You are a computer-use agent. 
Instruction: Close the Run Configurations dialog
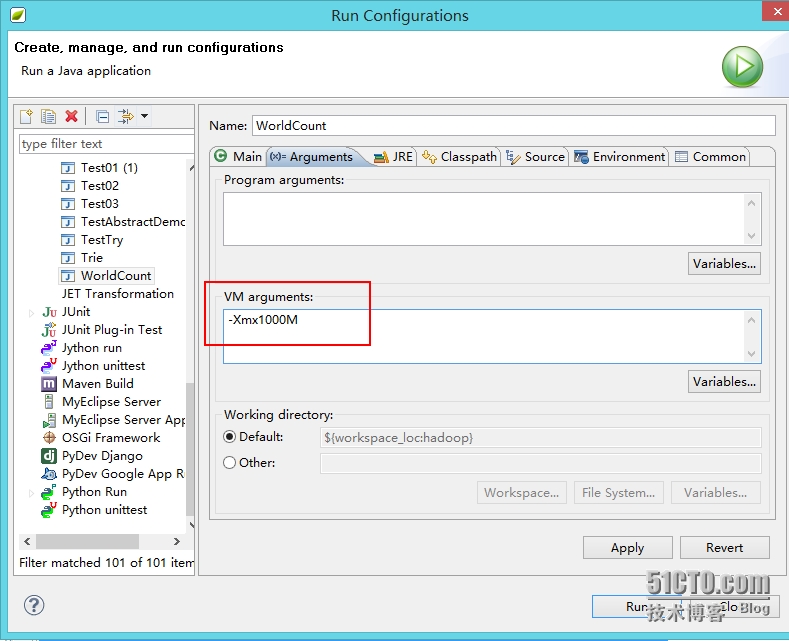tap(775, 11)
